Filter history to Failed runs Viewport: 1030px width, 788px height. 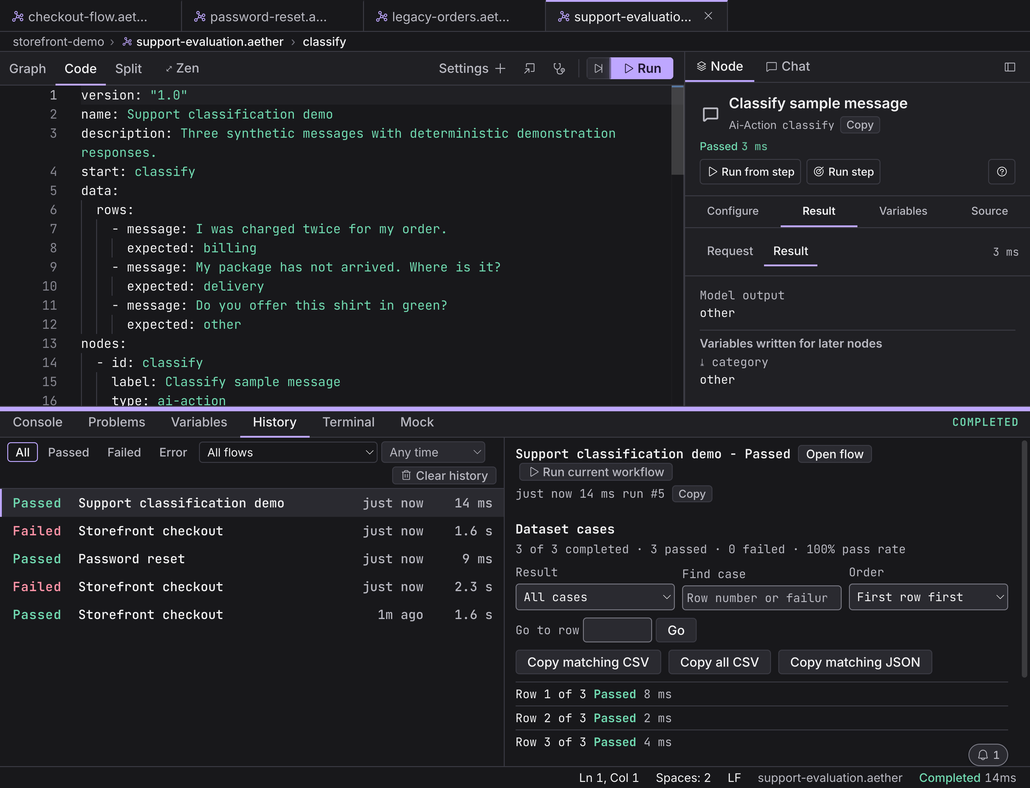(x=123, y=452)
